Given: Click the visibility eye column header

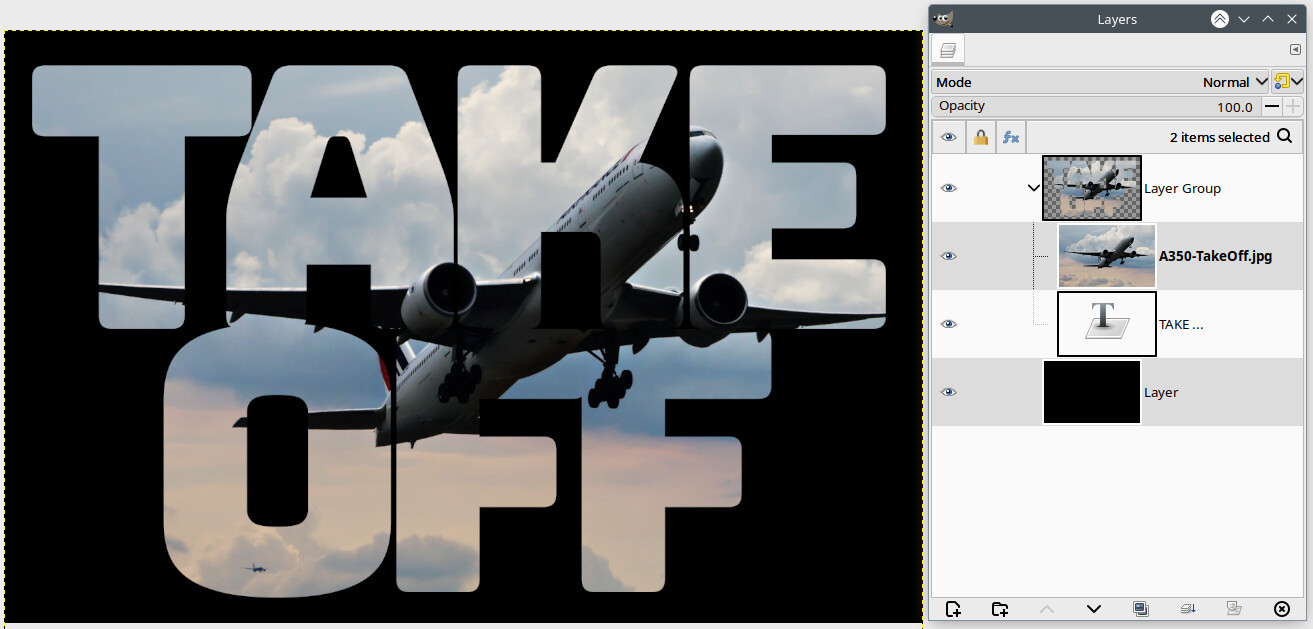Looking at the screenshot, I should pos(949,137).
